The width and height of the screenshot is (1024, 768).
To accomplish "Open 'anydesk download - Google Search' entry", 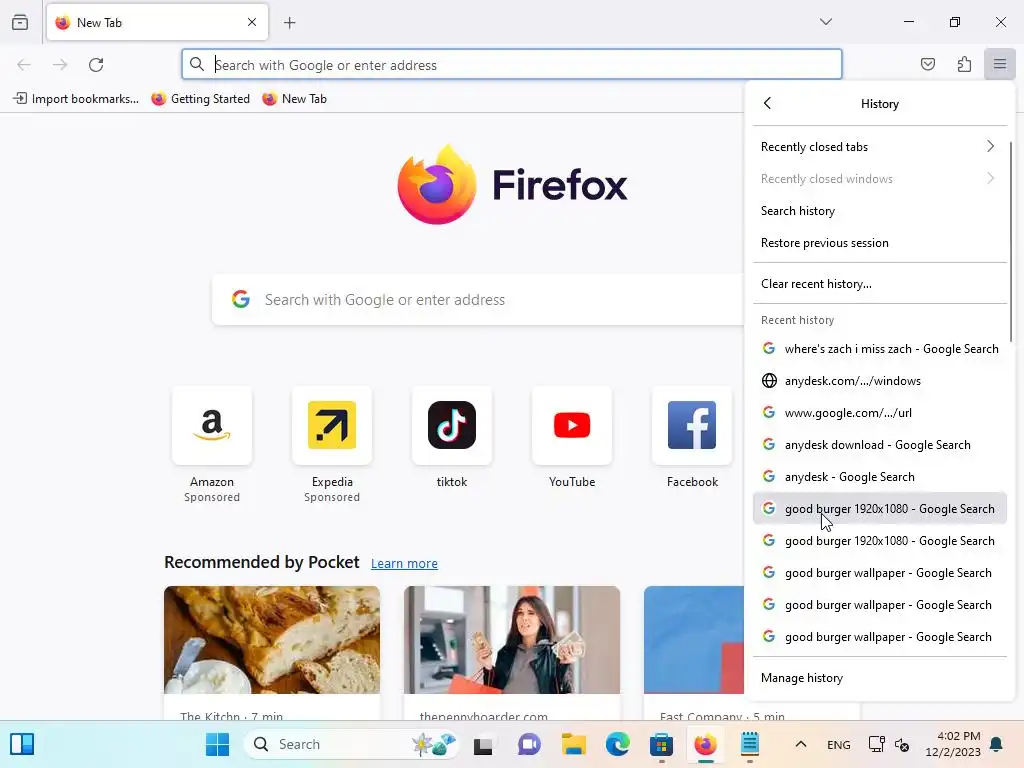I will (880, 445).
